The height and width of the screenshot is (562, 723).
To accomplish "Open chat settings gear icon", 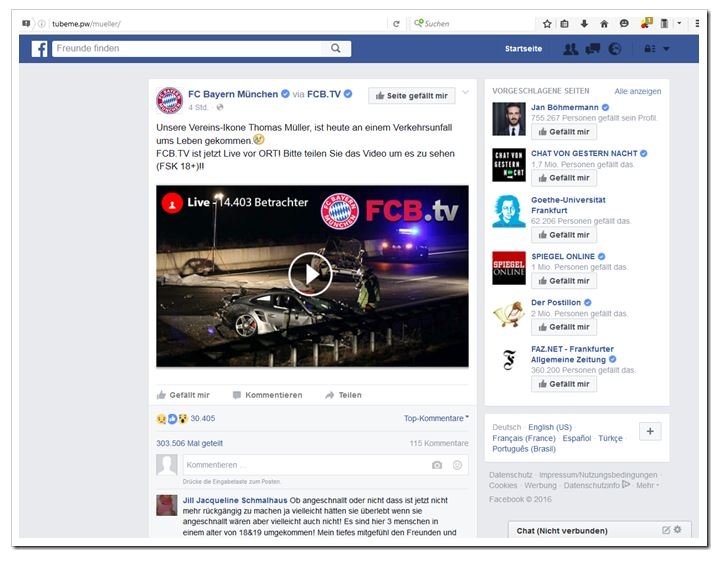I will click(x=677, y=530).
